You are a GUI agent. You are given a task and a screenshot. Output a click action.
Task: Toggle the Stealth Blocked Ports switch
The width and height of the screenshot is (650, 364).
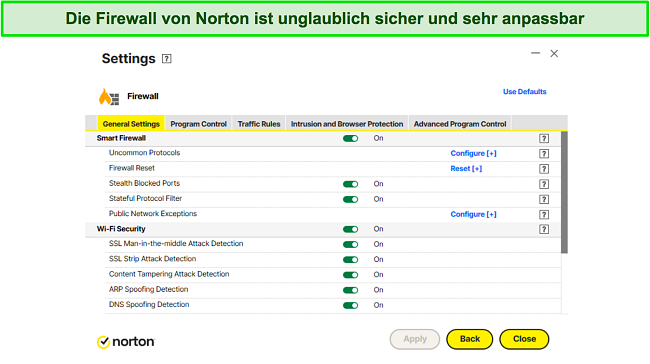point(350,184)
